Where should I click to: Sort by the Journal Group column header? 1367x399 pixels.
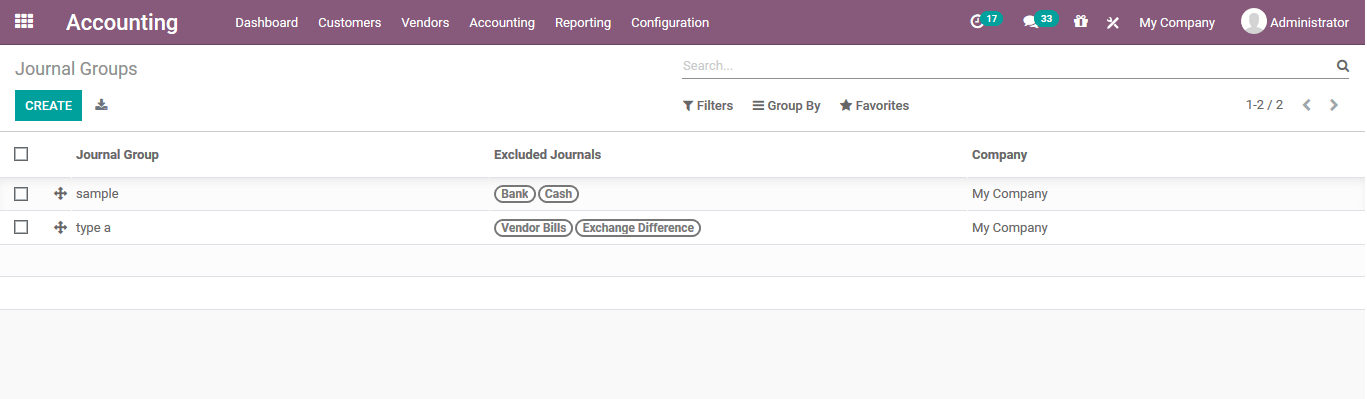tap(117, 155)
